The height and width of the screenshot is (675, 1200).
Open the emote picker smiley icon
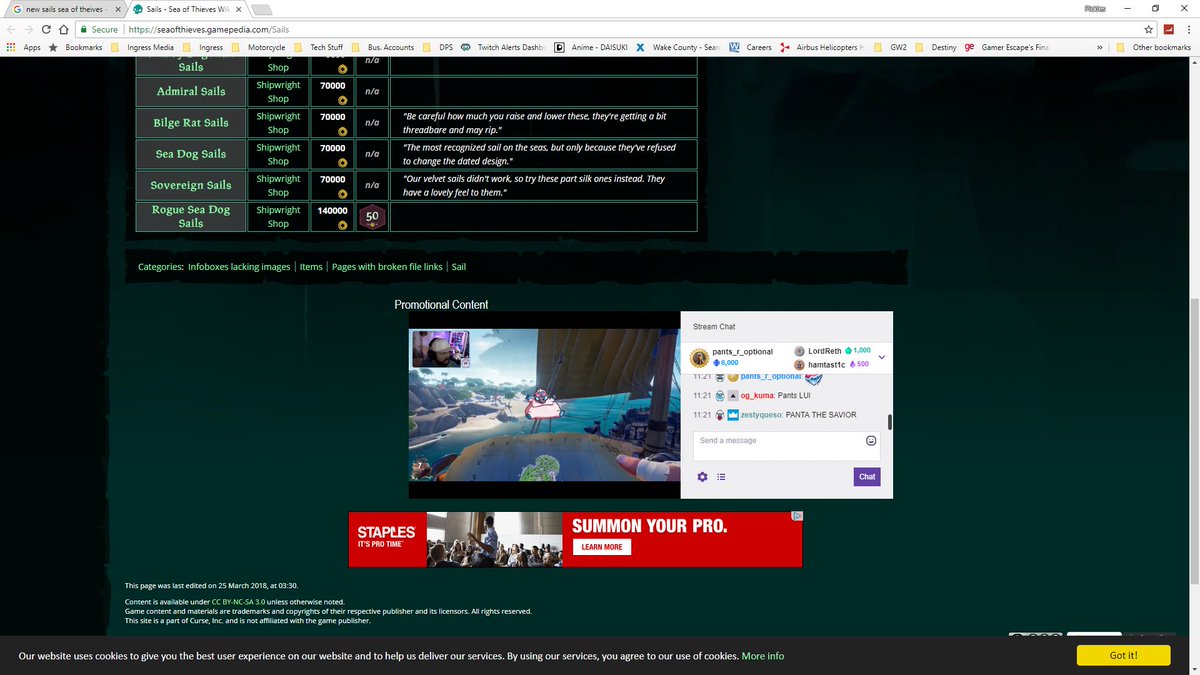[x=871, y=441]
